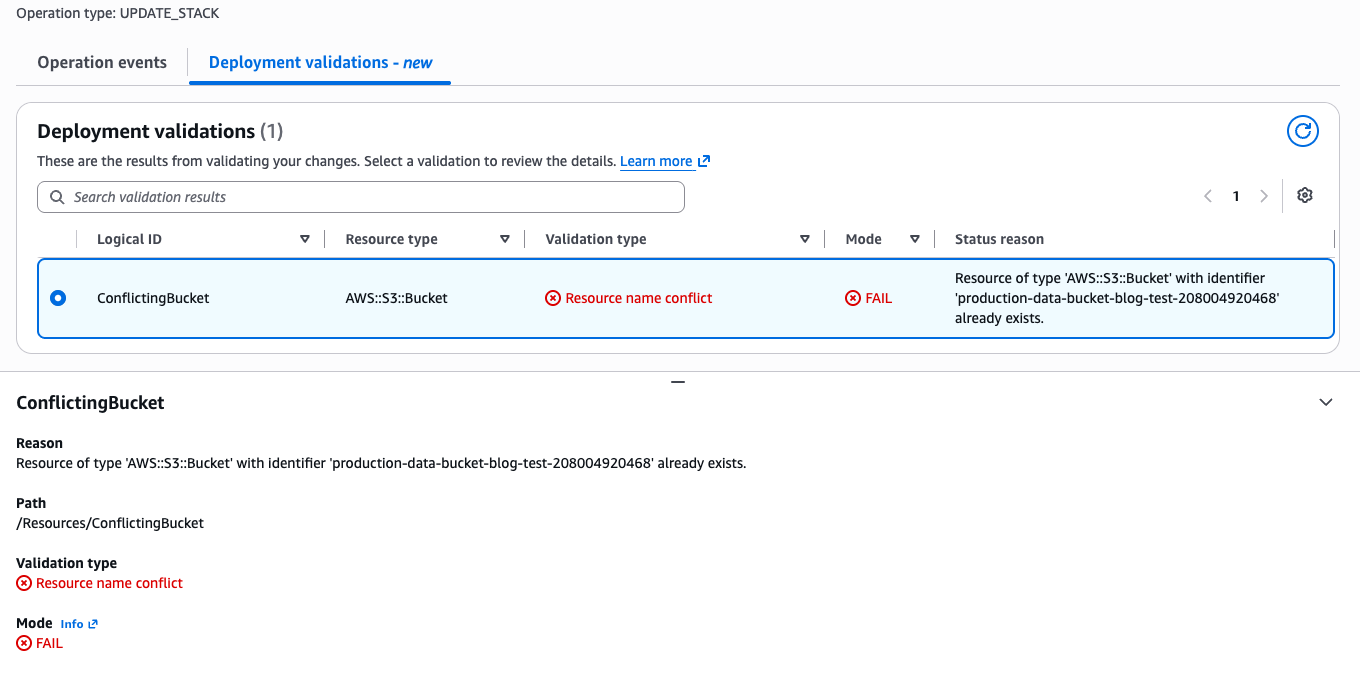Switch to Operation events tab

coord(102,62)
